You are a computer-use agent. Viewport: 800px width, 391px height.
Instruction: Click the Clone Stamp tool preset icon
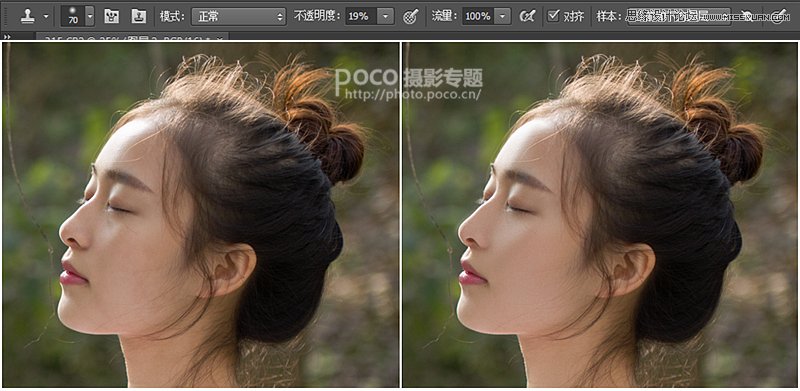pos(27,16)
